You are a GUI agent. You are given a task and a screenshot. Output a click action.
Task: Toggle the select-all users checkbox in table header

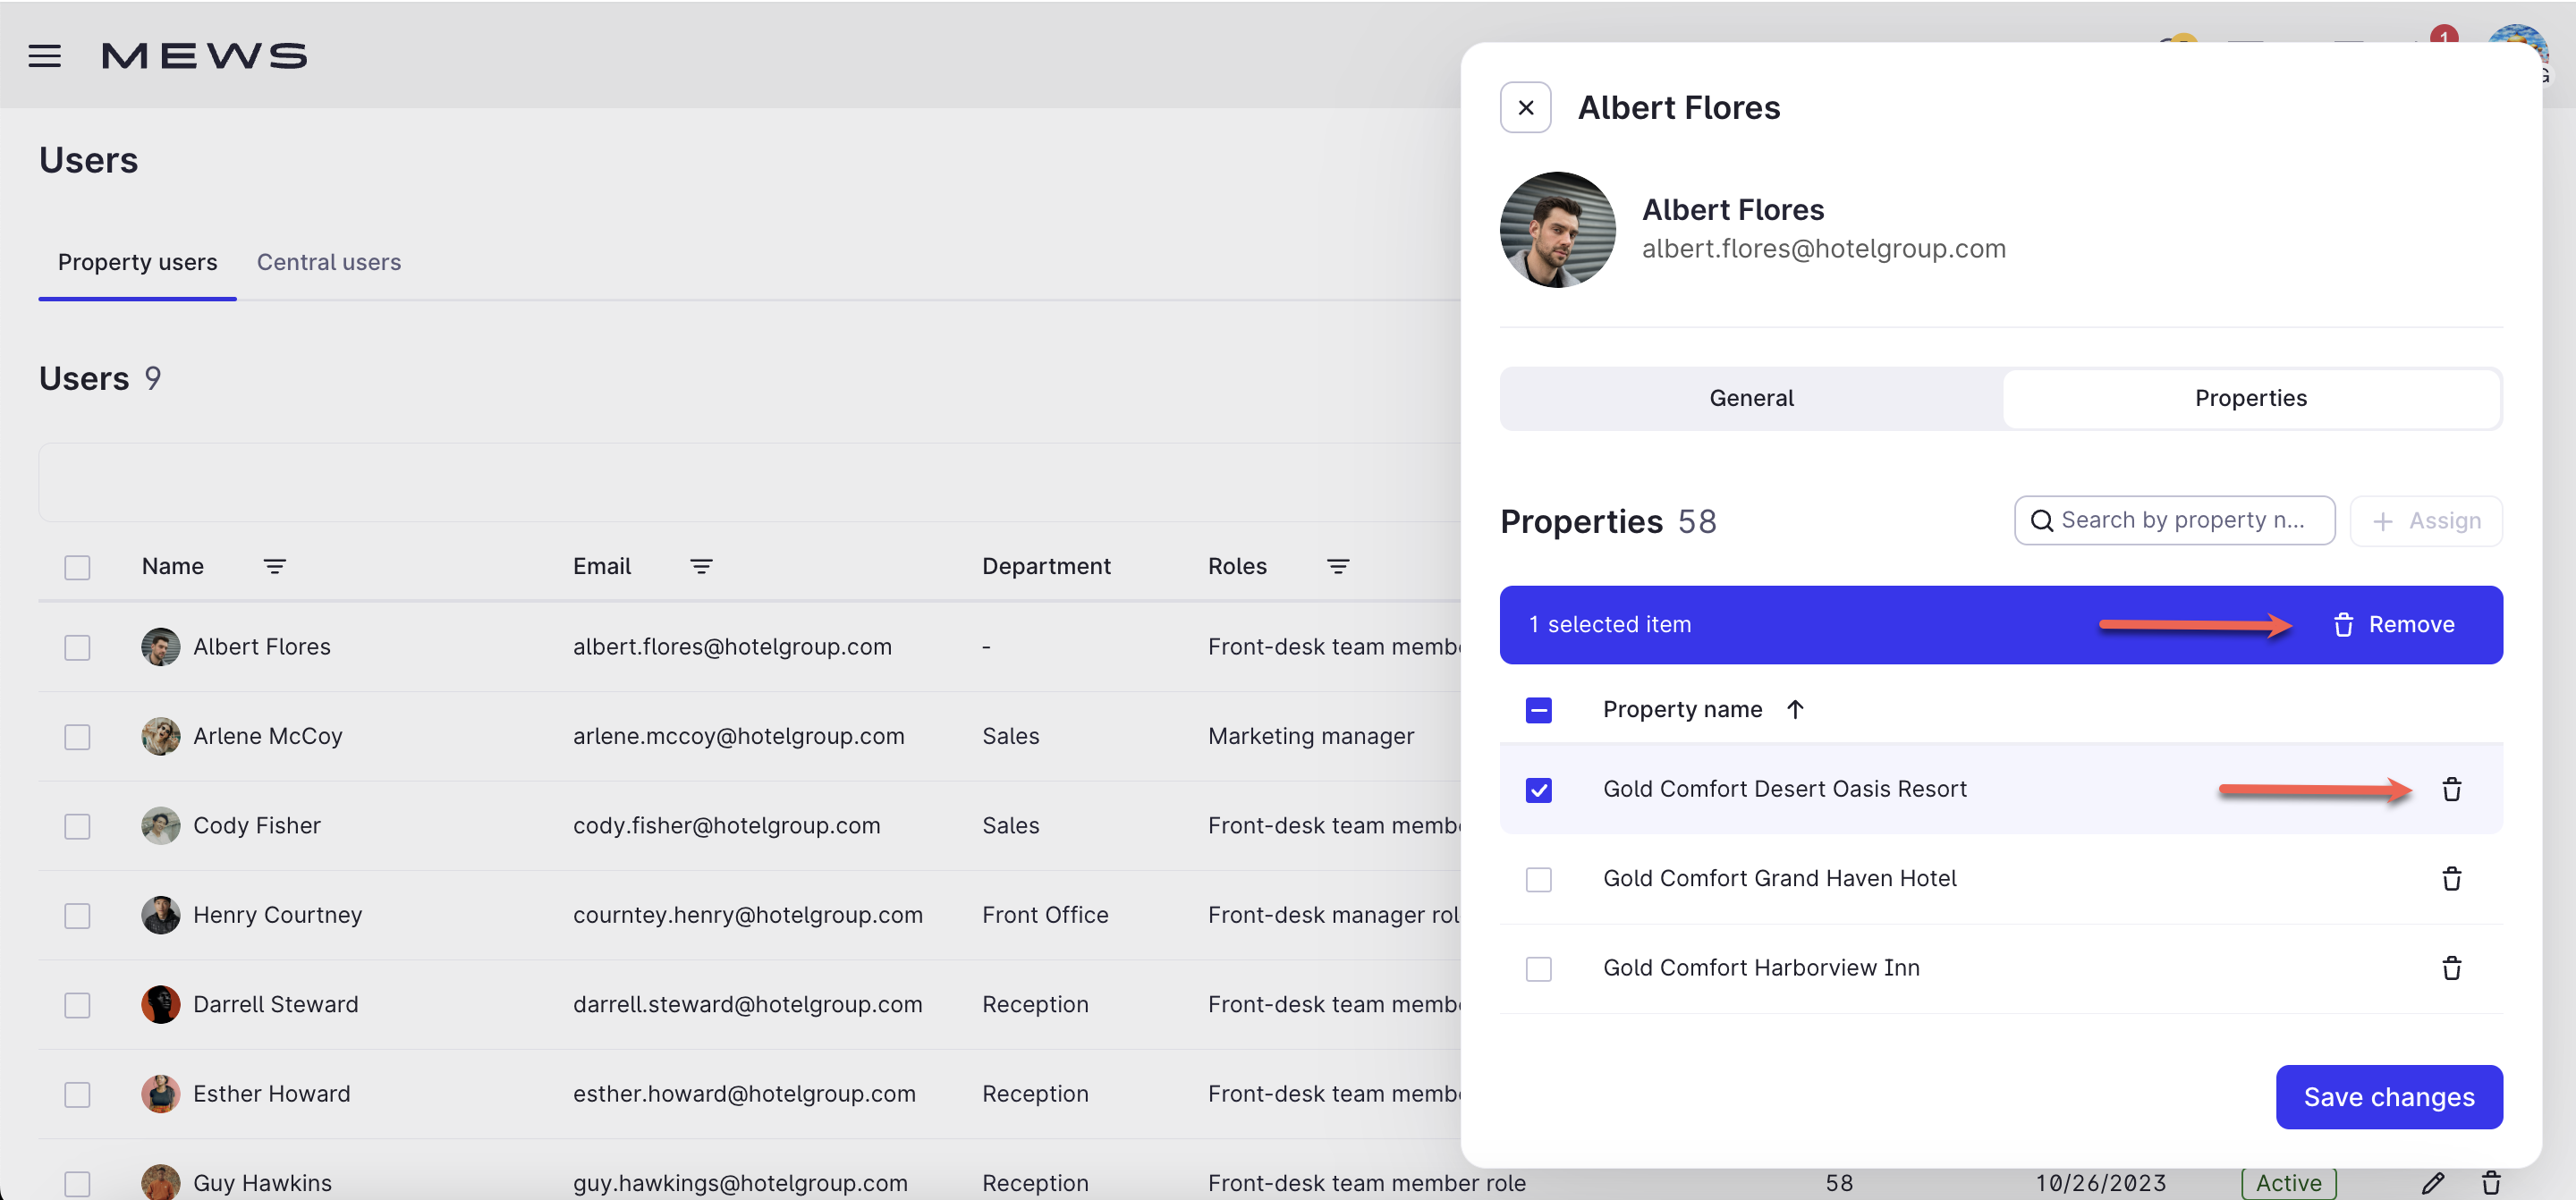(x=77, y=567)
